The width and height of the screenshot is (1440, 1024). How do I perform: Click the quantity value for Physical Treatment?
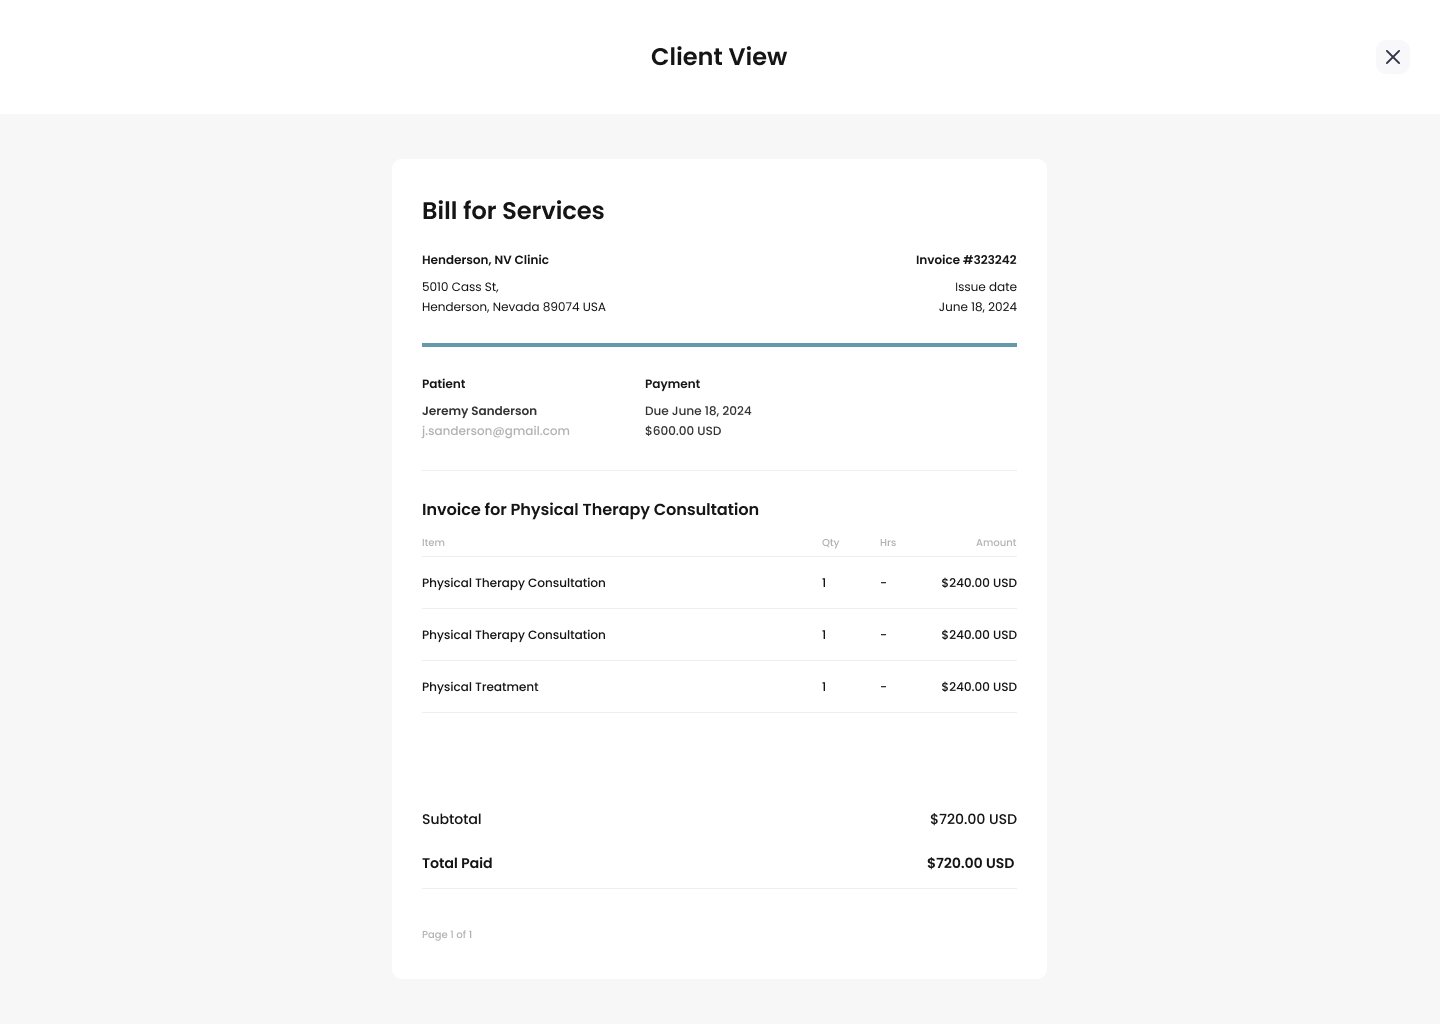(x=824, y=687)
